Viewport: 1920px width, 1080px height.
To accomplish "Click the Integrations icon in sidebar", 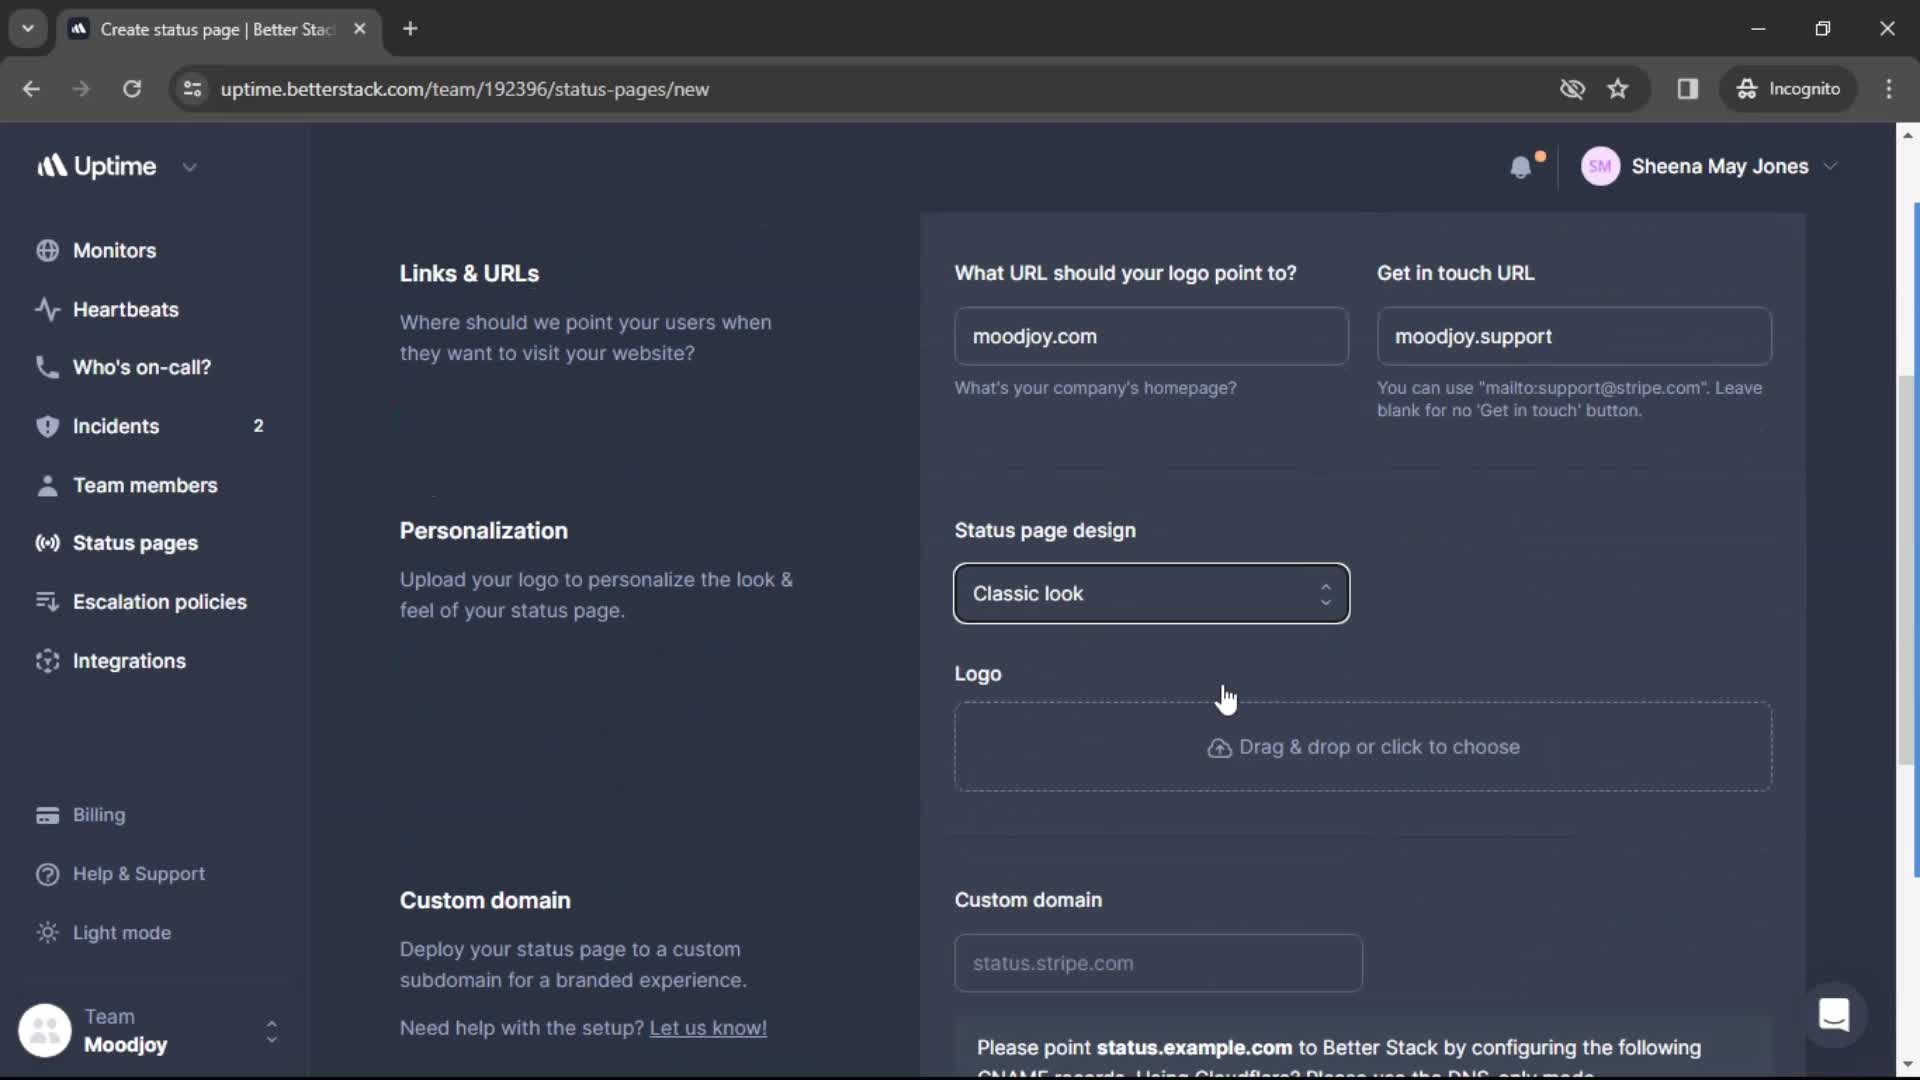I will pyautogui.click(x=46, y=659).
